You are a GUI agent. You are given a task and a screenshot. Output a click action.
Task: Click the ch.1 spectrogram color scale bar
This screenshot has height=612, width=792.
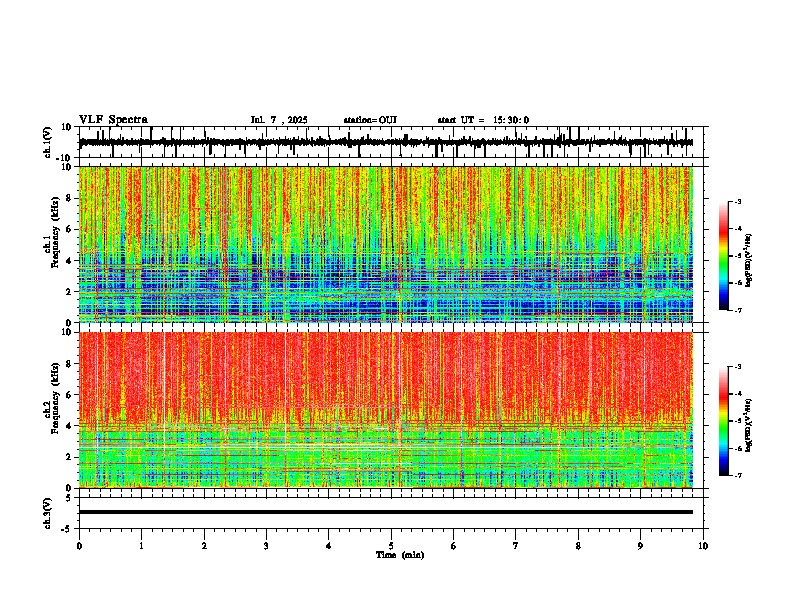724,256
